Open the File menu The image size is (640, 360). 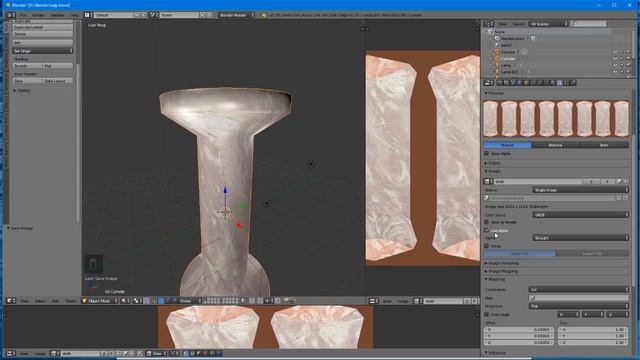23,15
